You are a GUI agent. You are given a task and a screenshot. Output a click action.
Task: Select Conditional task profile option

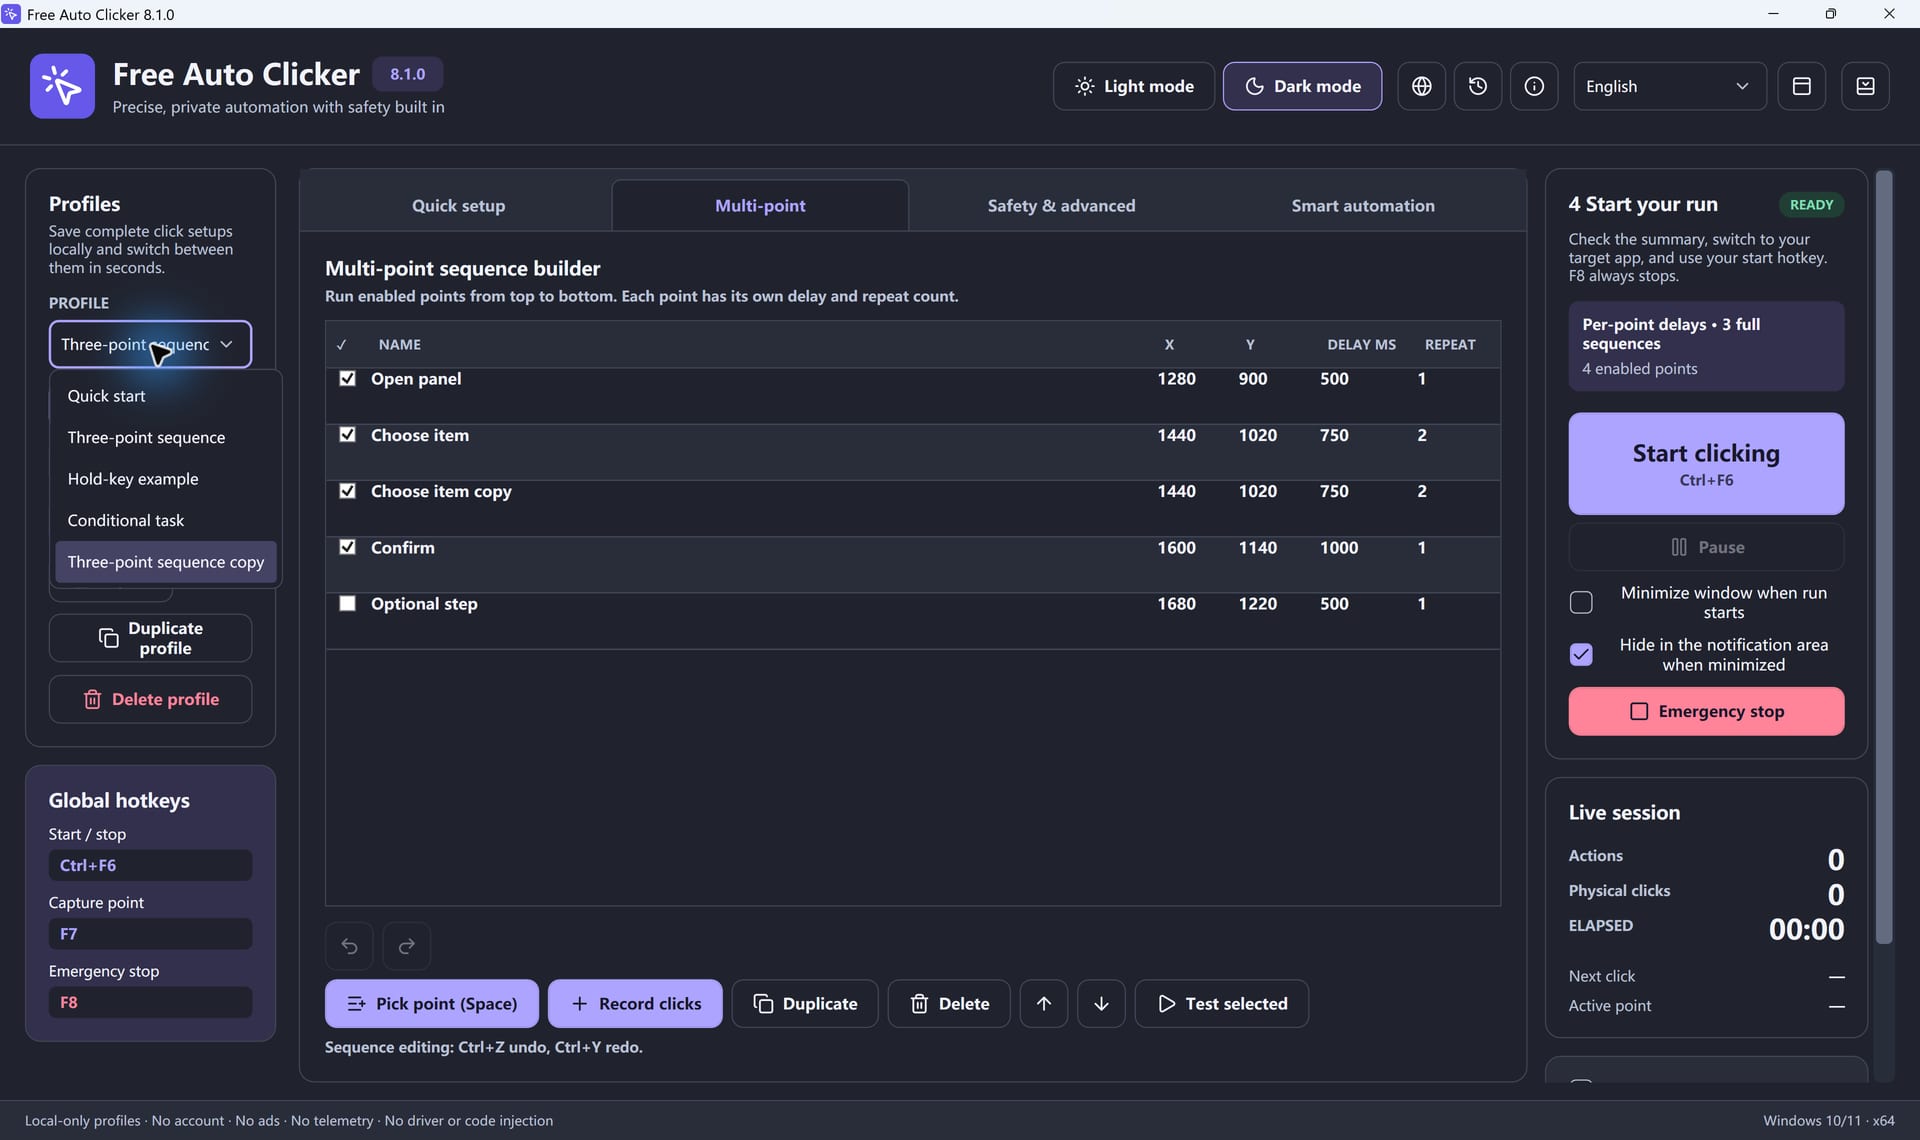(166, 520)
